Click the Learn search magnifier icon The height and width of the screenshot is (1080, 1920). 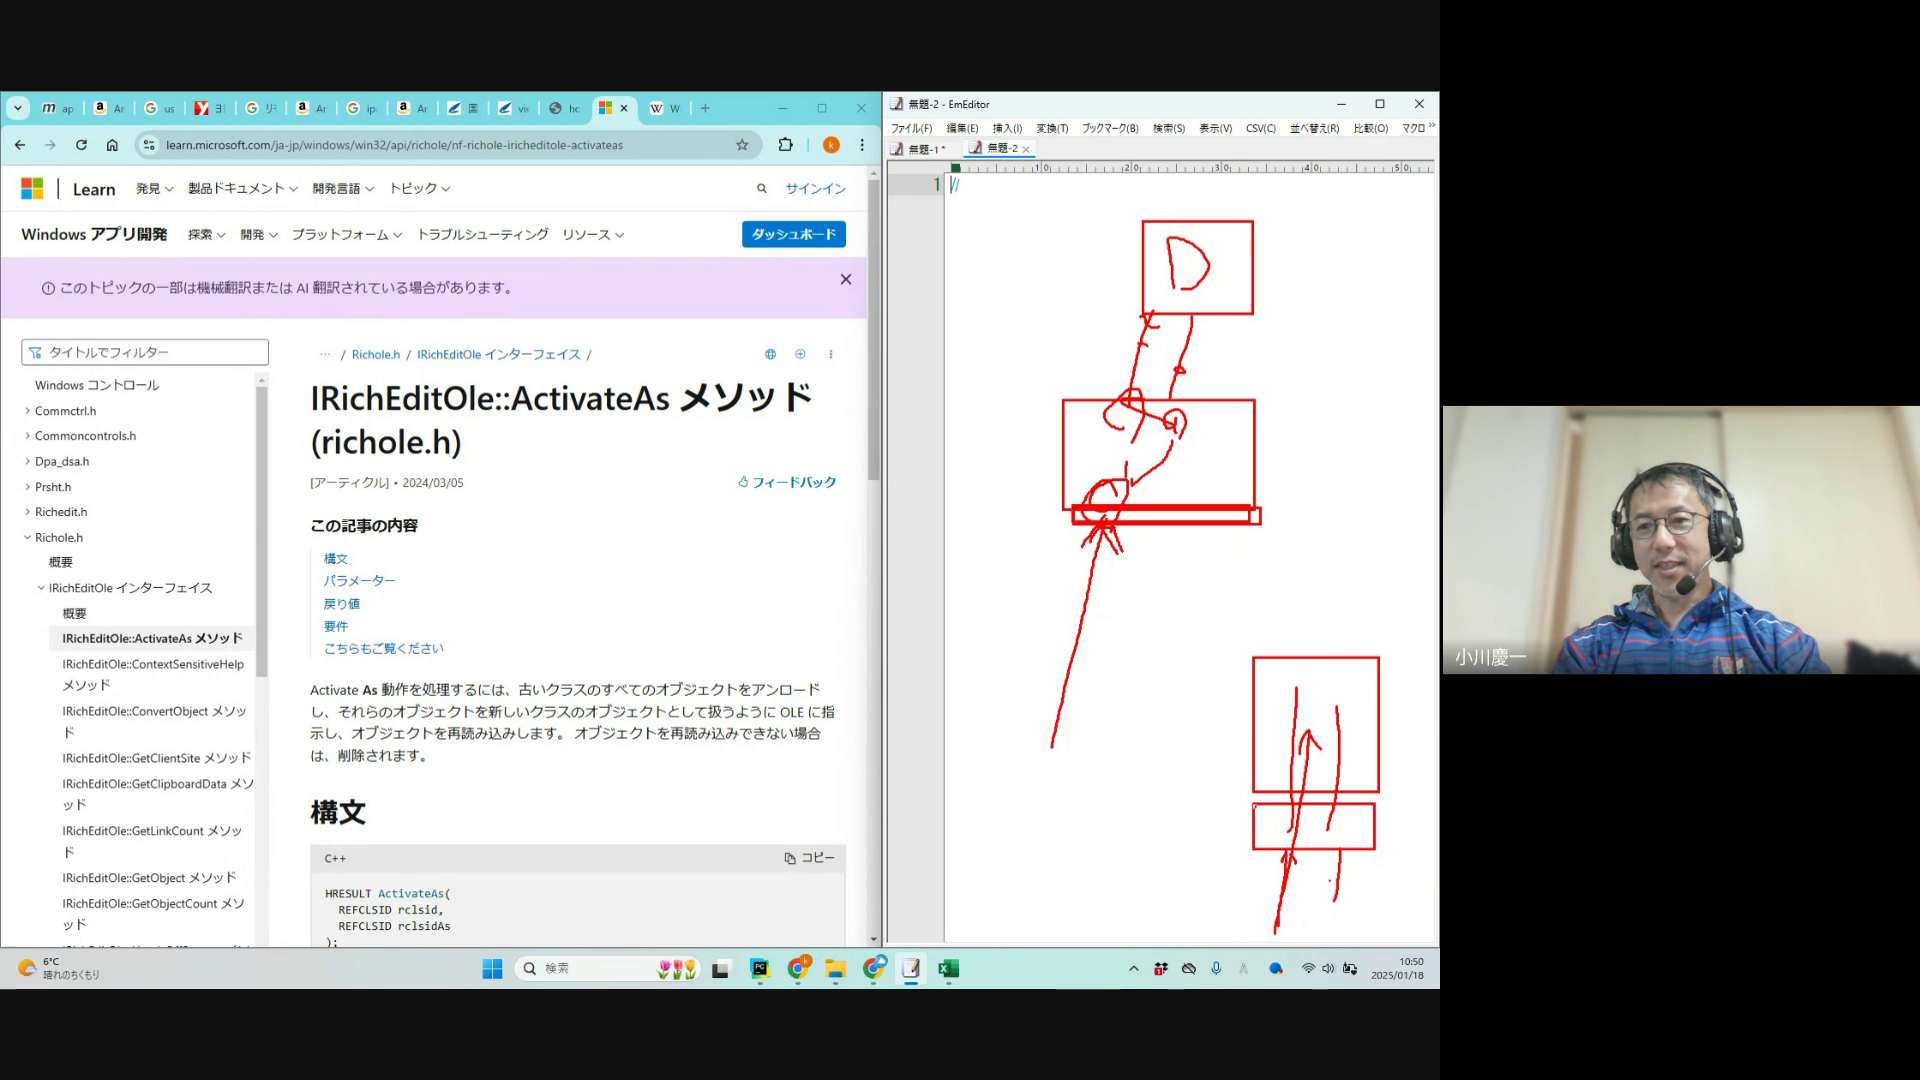click(761, 188)
